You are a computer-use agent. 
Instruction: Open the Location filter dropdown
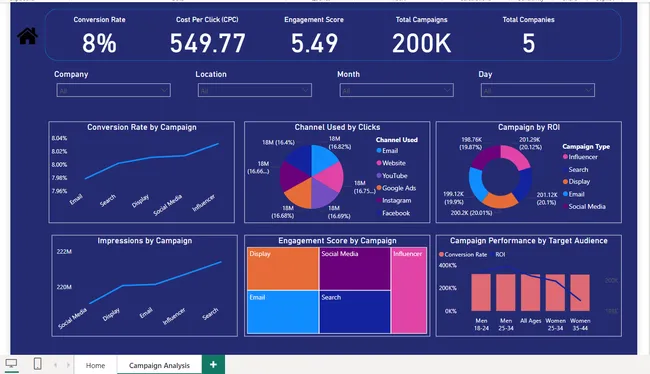255,90
